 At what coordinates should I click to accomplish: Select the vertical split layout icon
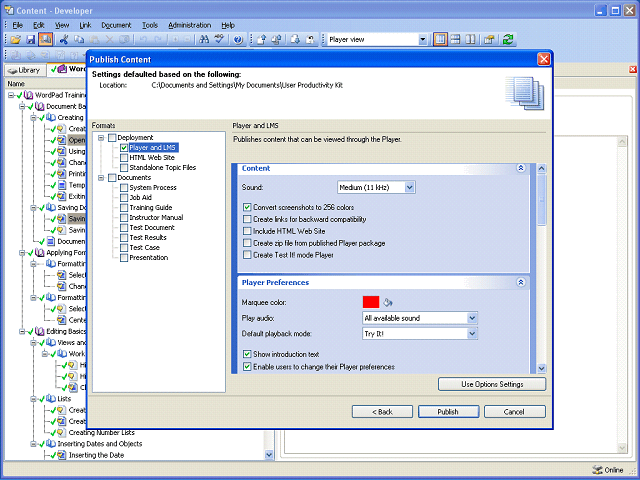tap(470, 40)
